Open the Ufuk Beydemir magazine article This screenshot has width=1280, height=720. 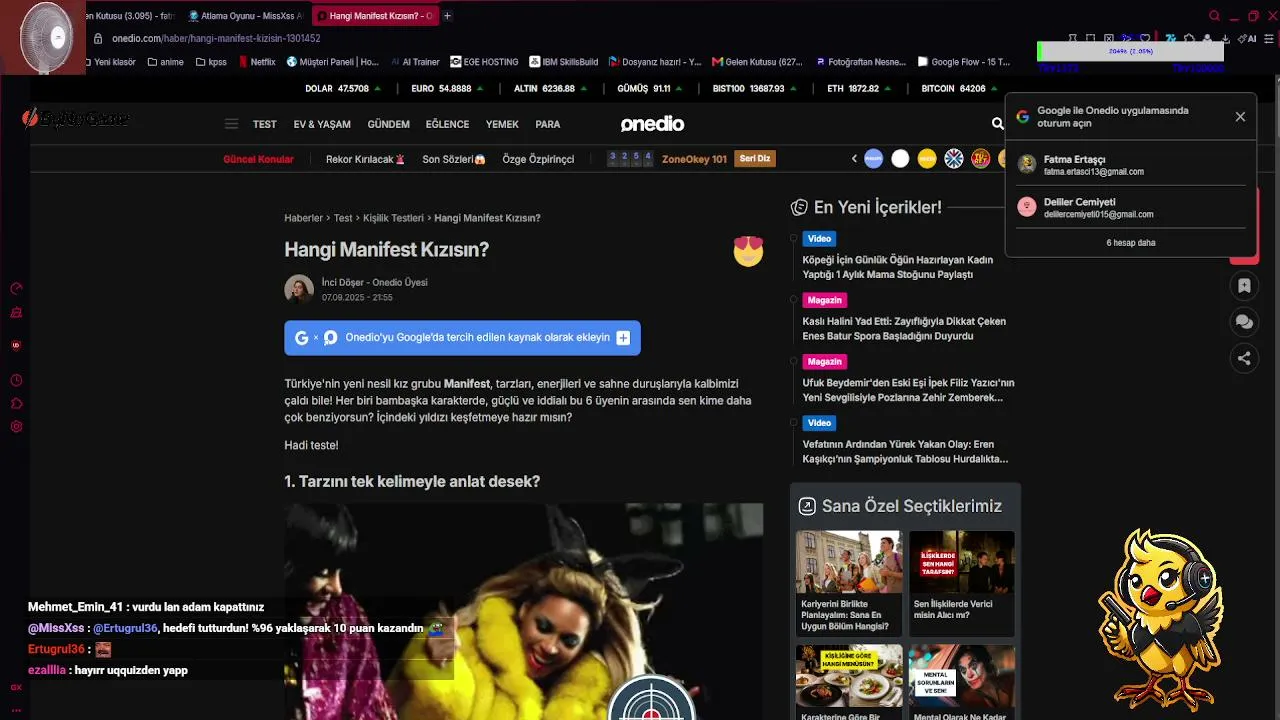(x=908, y=390)
